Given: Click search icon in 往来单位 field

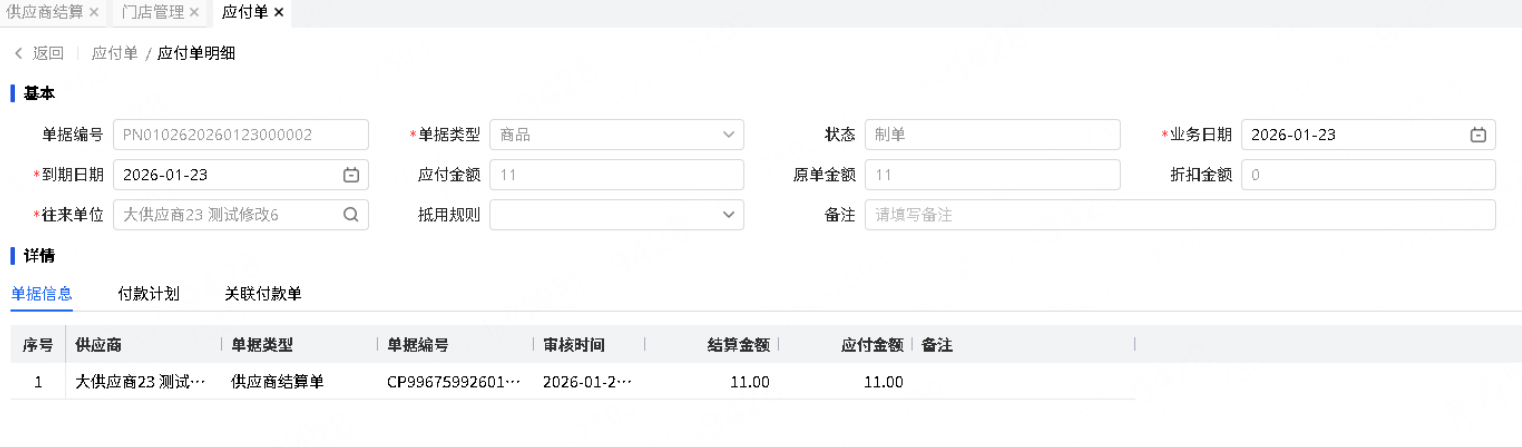Looking at the screenshot, I should (x=351, y=214).
